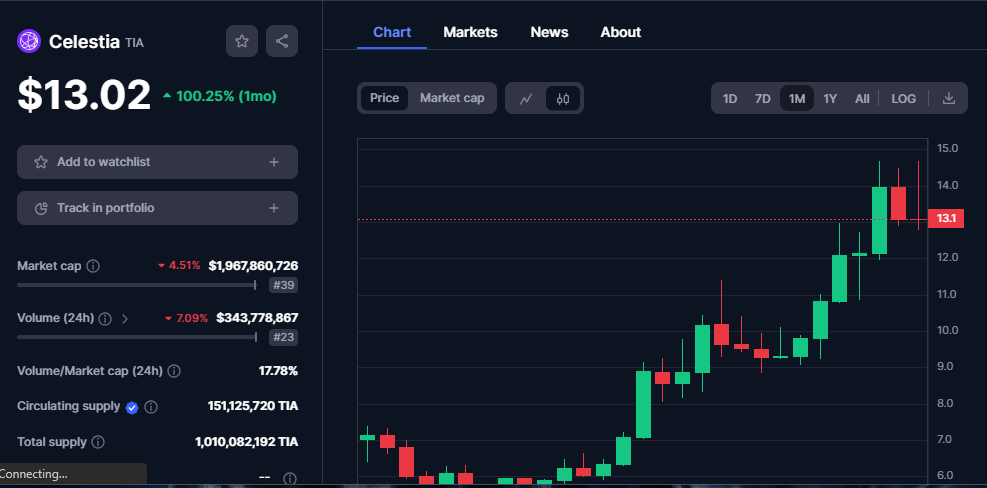Show Total supply info tooltip icon
This screenshot has width=987, height=488.
click(98, 442)
